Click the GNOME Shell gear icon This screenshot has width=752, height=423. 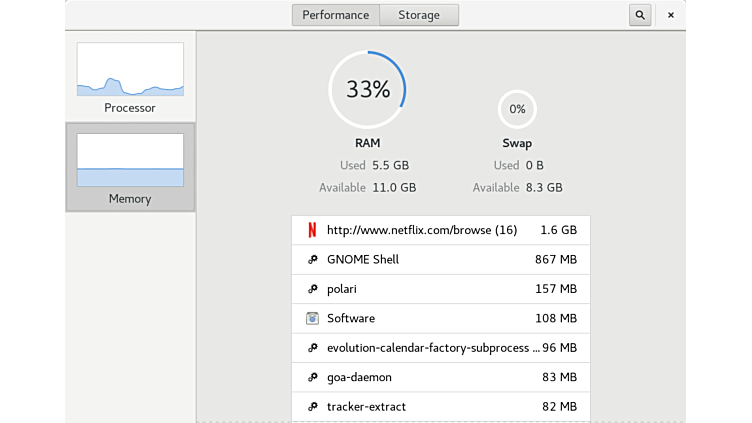(x=312, y=260)
